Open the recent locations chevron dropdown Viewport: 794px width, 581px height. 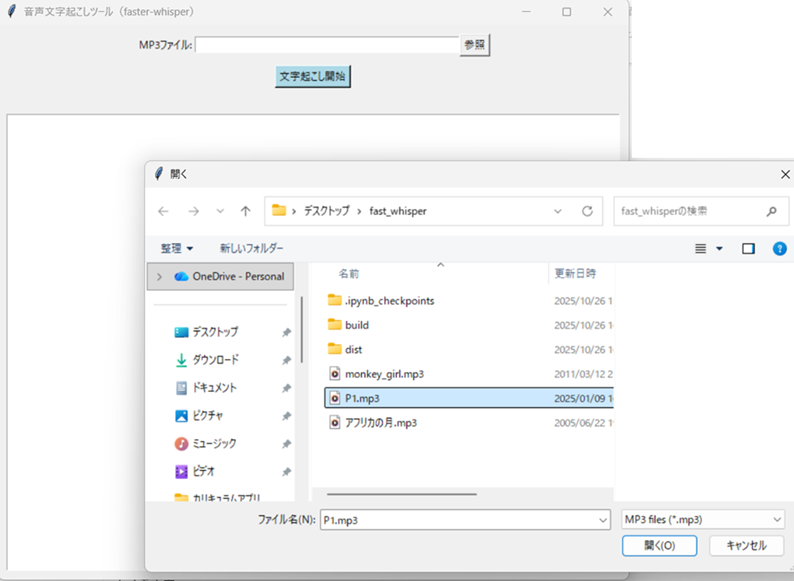[x=220, y=212]
